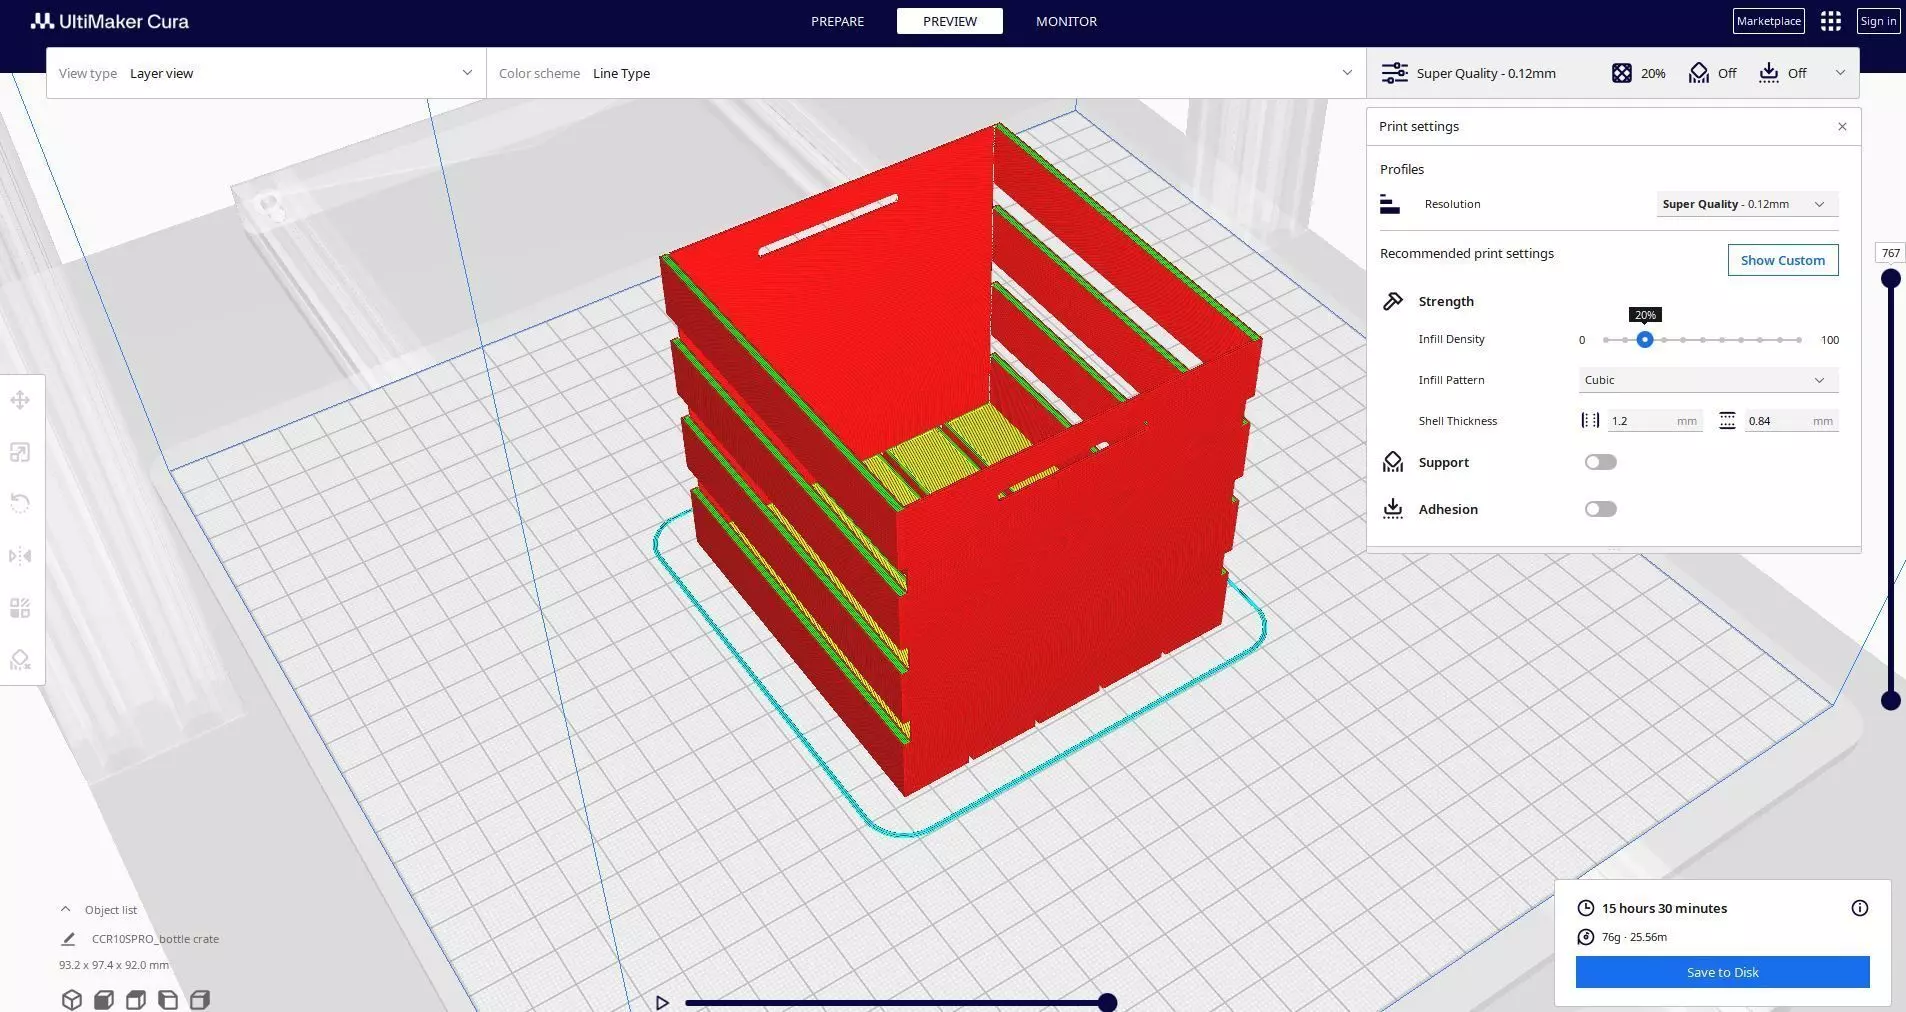This screenshot has height=1012, width=1906.
Task: Open the Per Model Settings tool
Action: point(20,608)
